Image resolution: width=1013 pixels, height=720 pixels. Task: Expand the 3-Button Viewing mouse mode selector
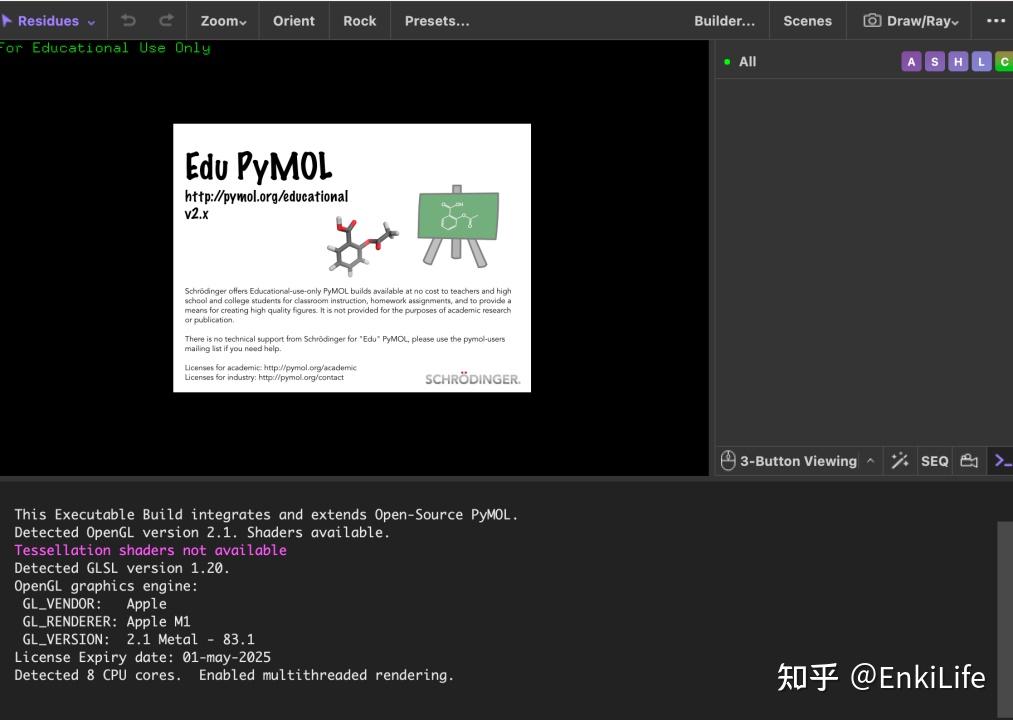click(869, 460)
